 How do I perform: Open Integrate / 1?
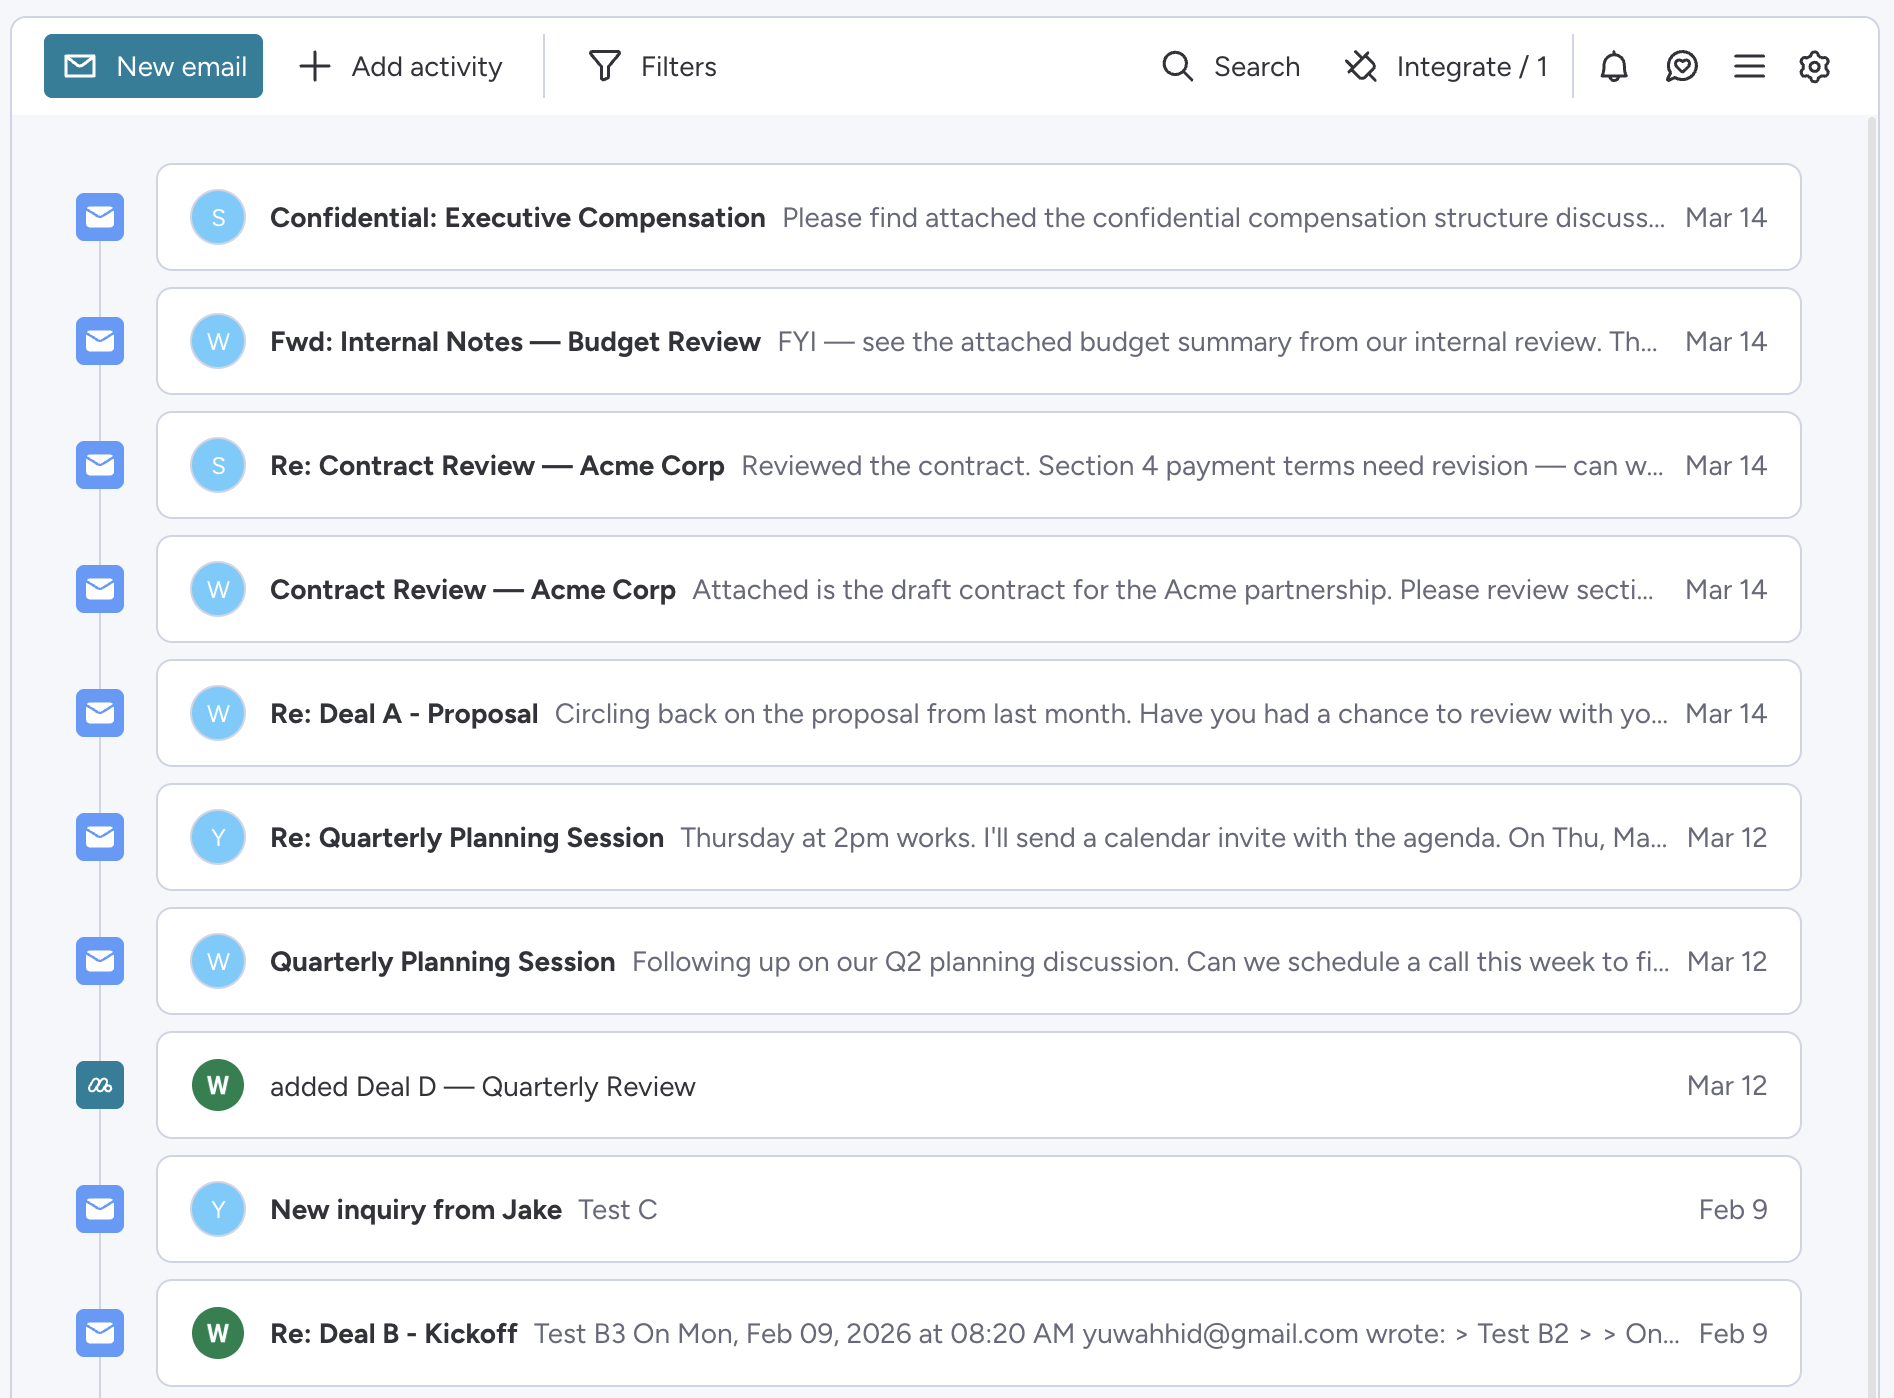(1447, 66)
